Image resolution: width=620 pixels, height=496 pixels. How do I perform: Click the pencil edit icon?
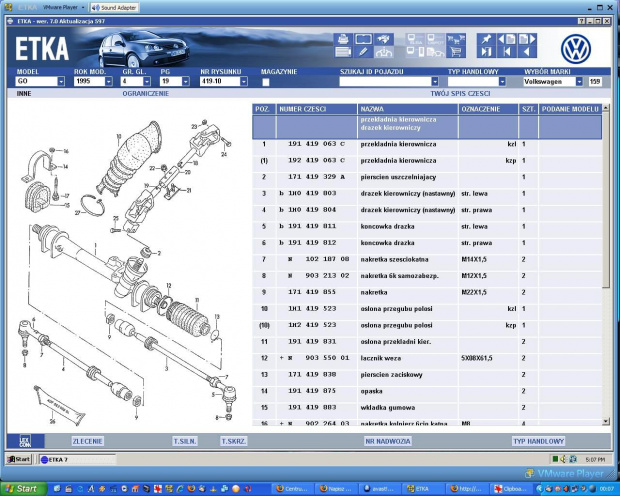[x=363, y=52]
